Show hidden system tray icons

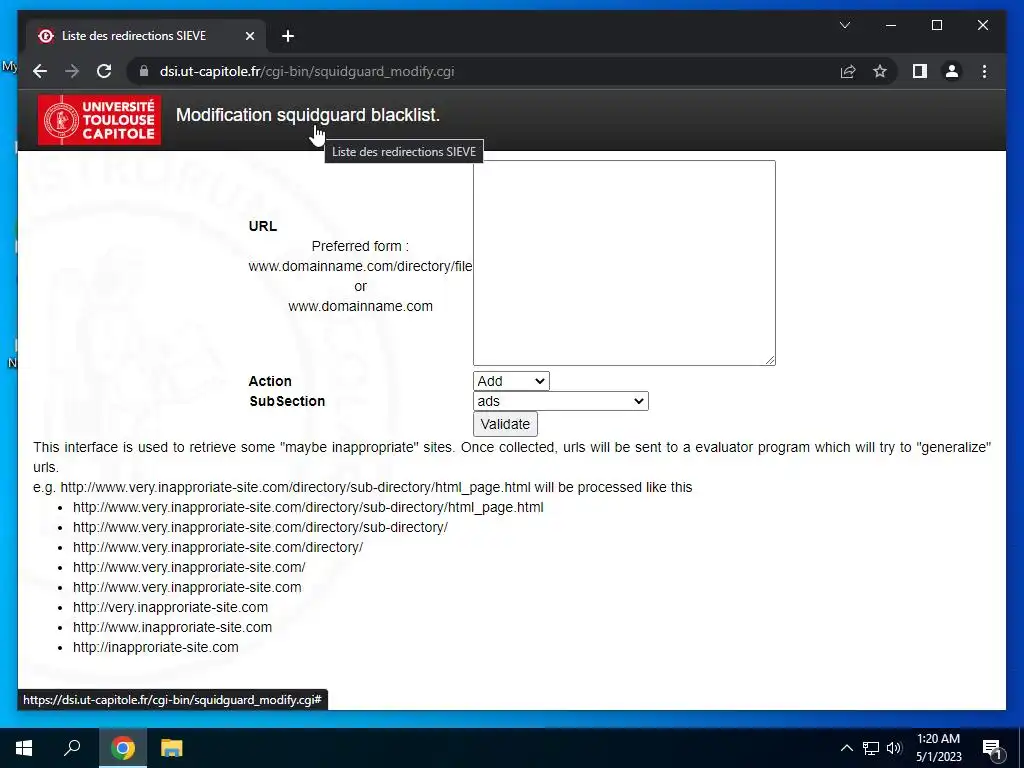tap(846, 748)
